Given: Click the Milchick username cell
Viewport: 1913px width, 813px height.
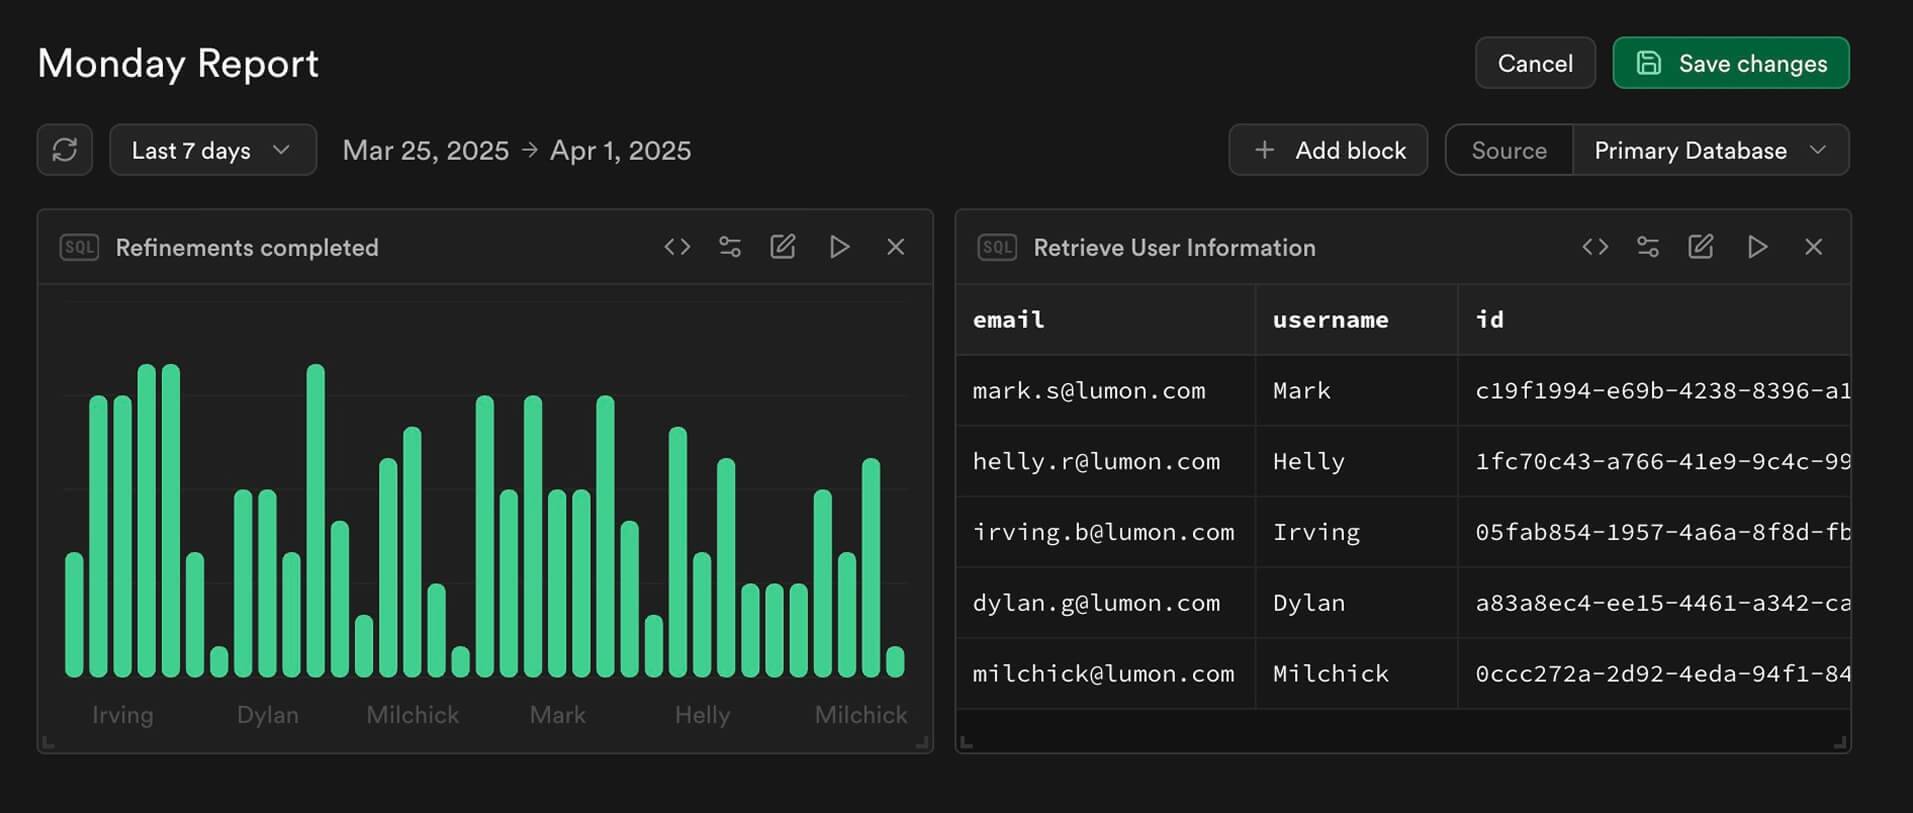Looking at the screenshot, I should coord(1356,674).
